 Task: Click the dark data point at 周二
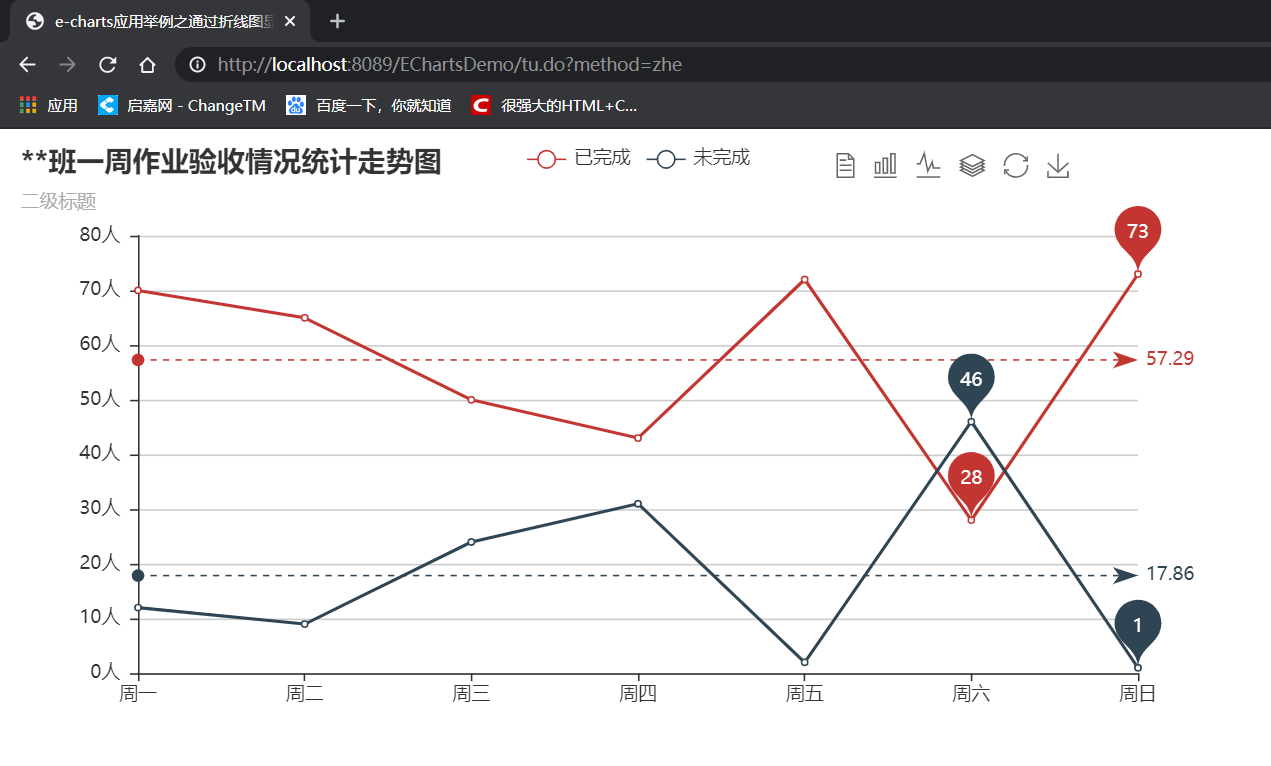tap(304, 624)
